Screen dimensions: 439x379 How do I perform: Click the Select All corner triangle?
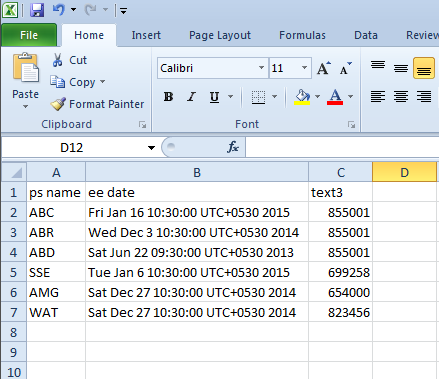coord(14,172)
